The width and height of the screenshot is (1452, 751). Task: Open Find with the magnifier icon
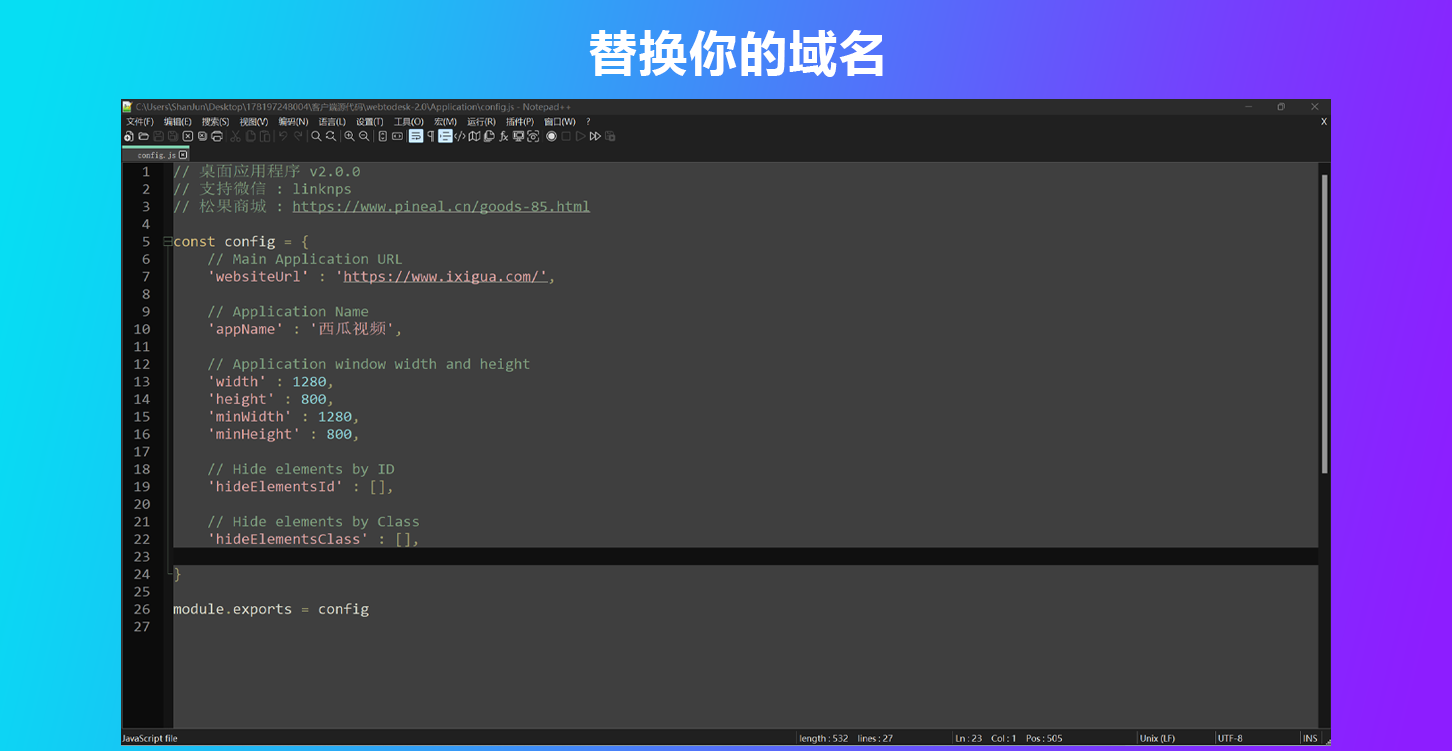tap(316, 136)
